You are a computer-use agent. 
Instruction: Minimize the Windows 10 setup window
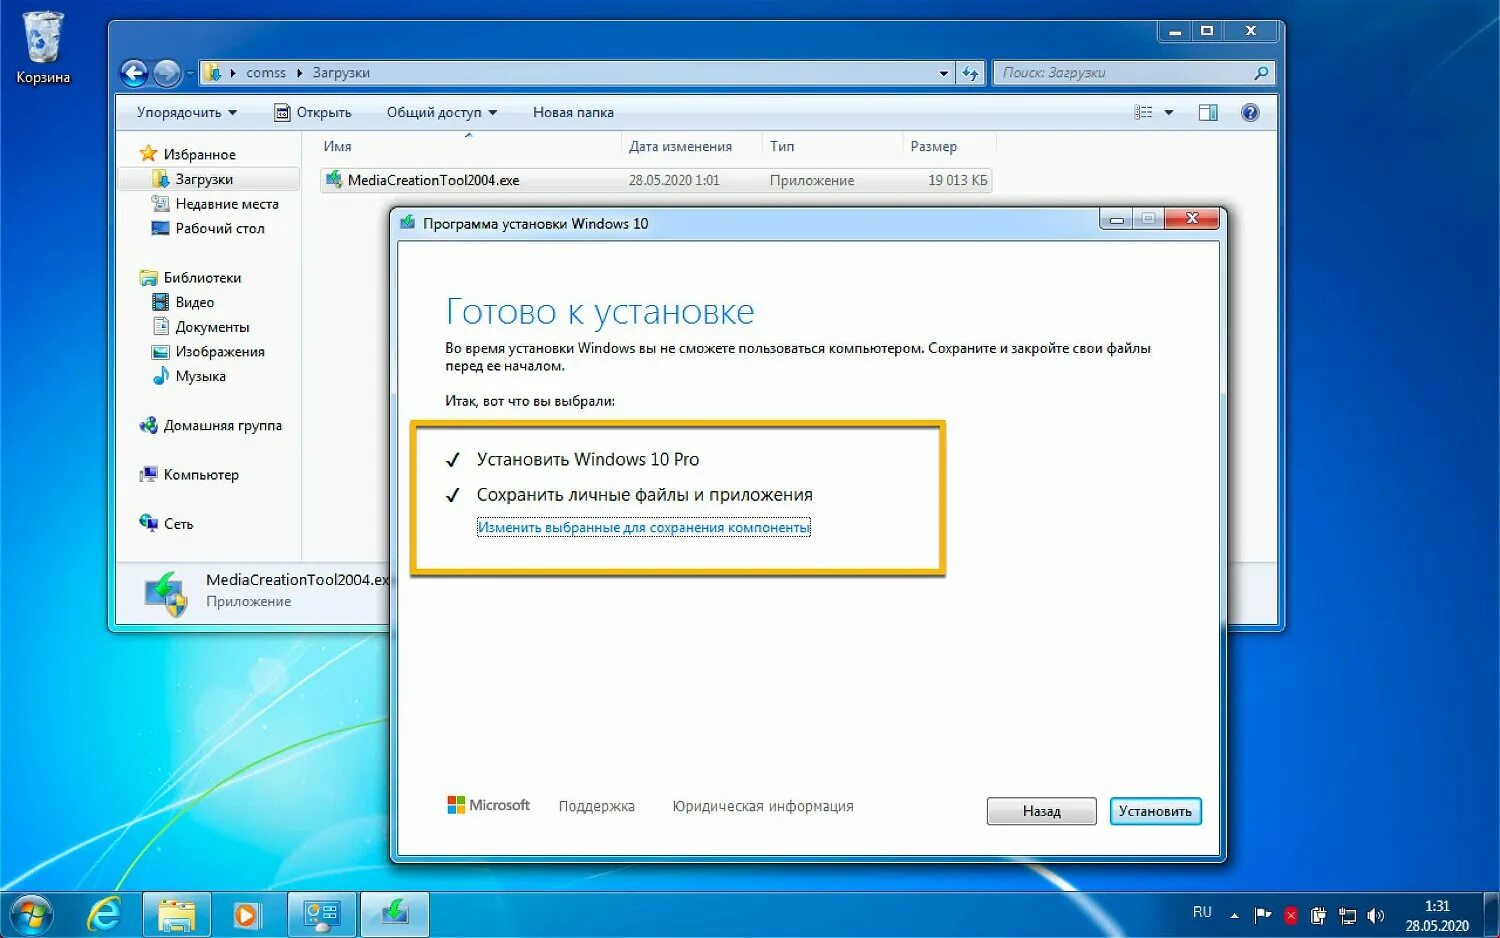1116,219
